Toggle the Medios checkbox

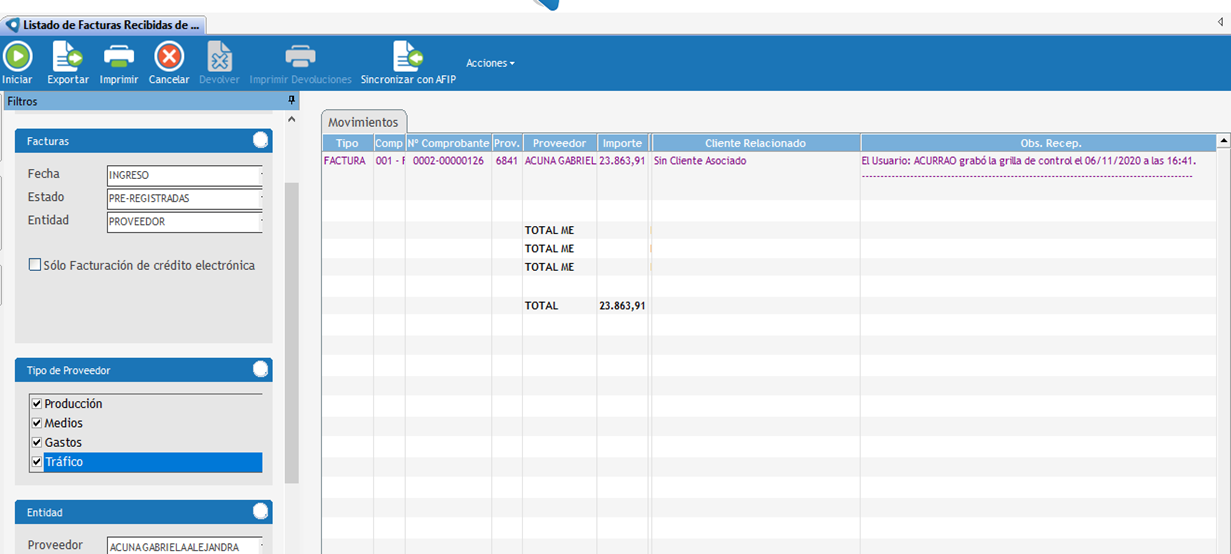(x=37, y=423)
